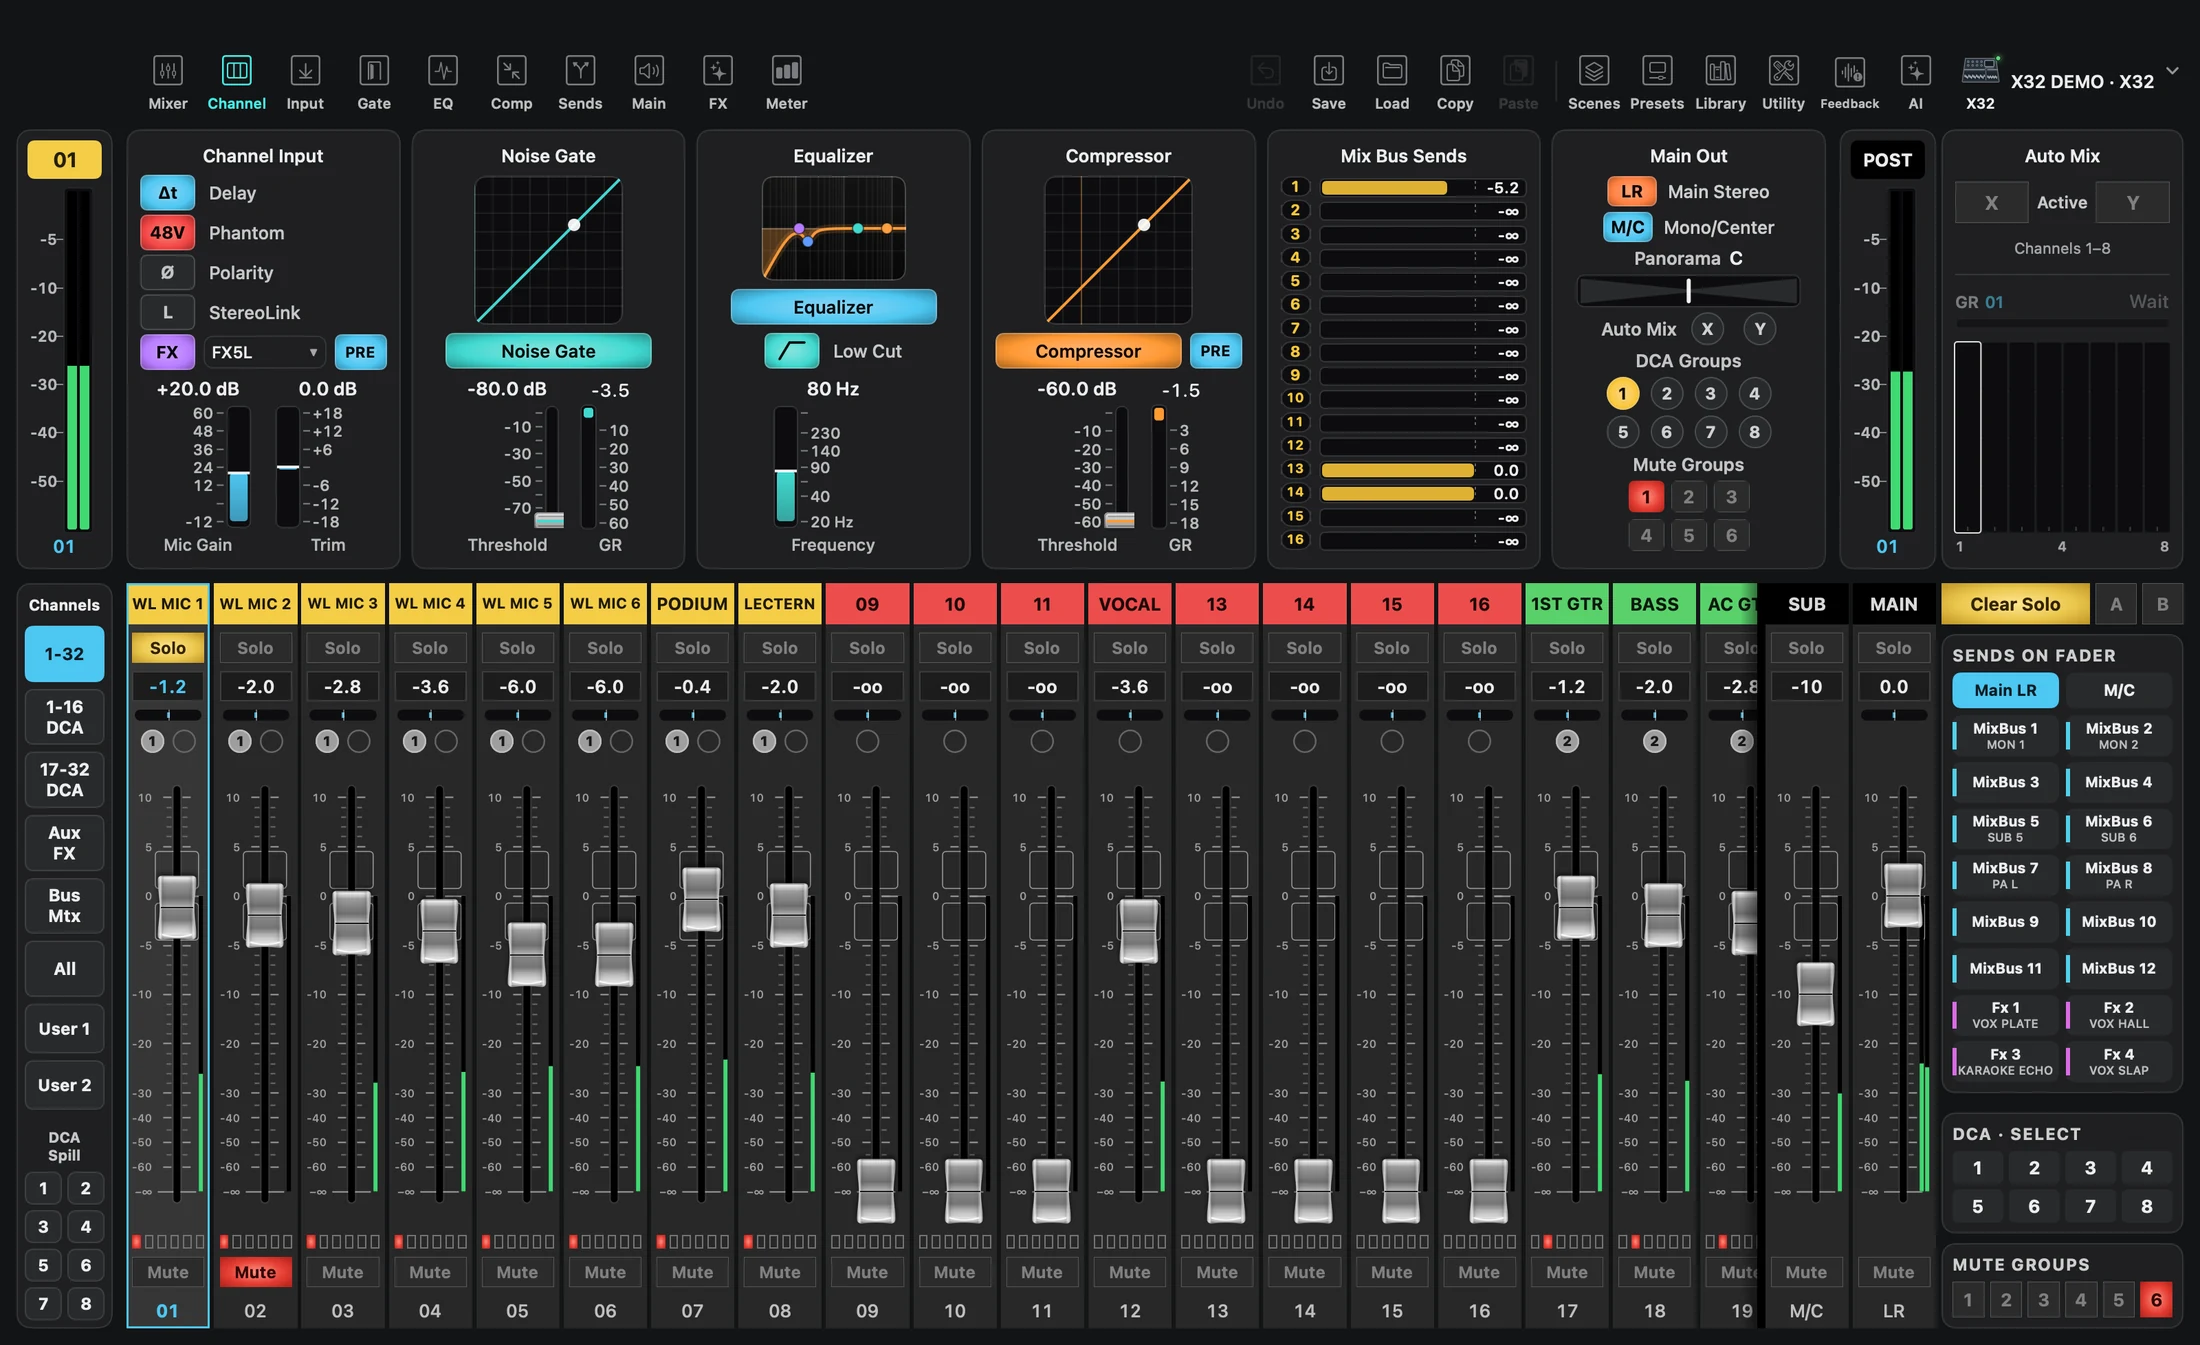Toggle Mute on channel 02
This screenshot has height=1345, width=2200.
(x=255, y=1272)
